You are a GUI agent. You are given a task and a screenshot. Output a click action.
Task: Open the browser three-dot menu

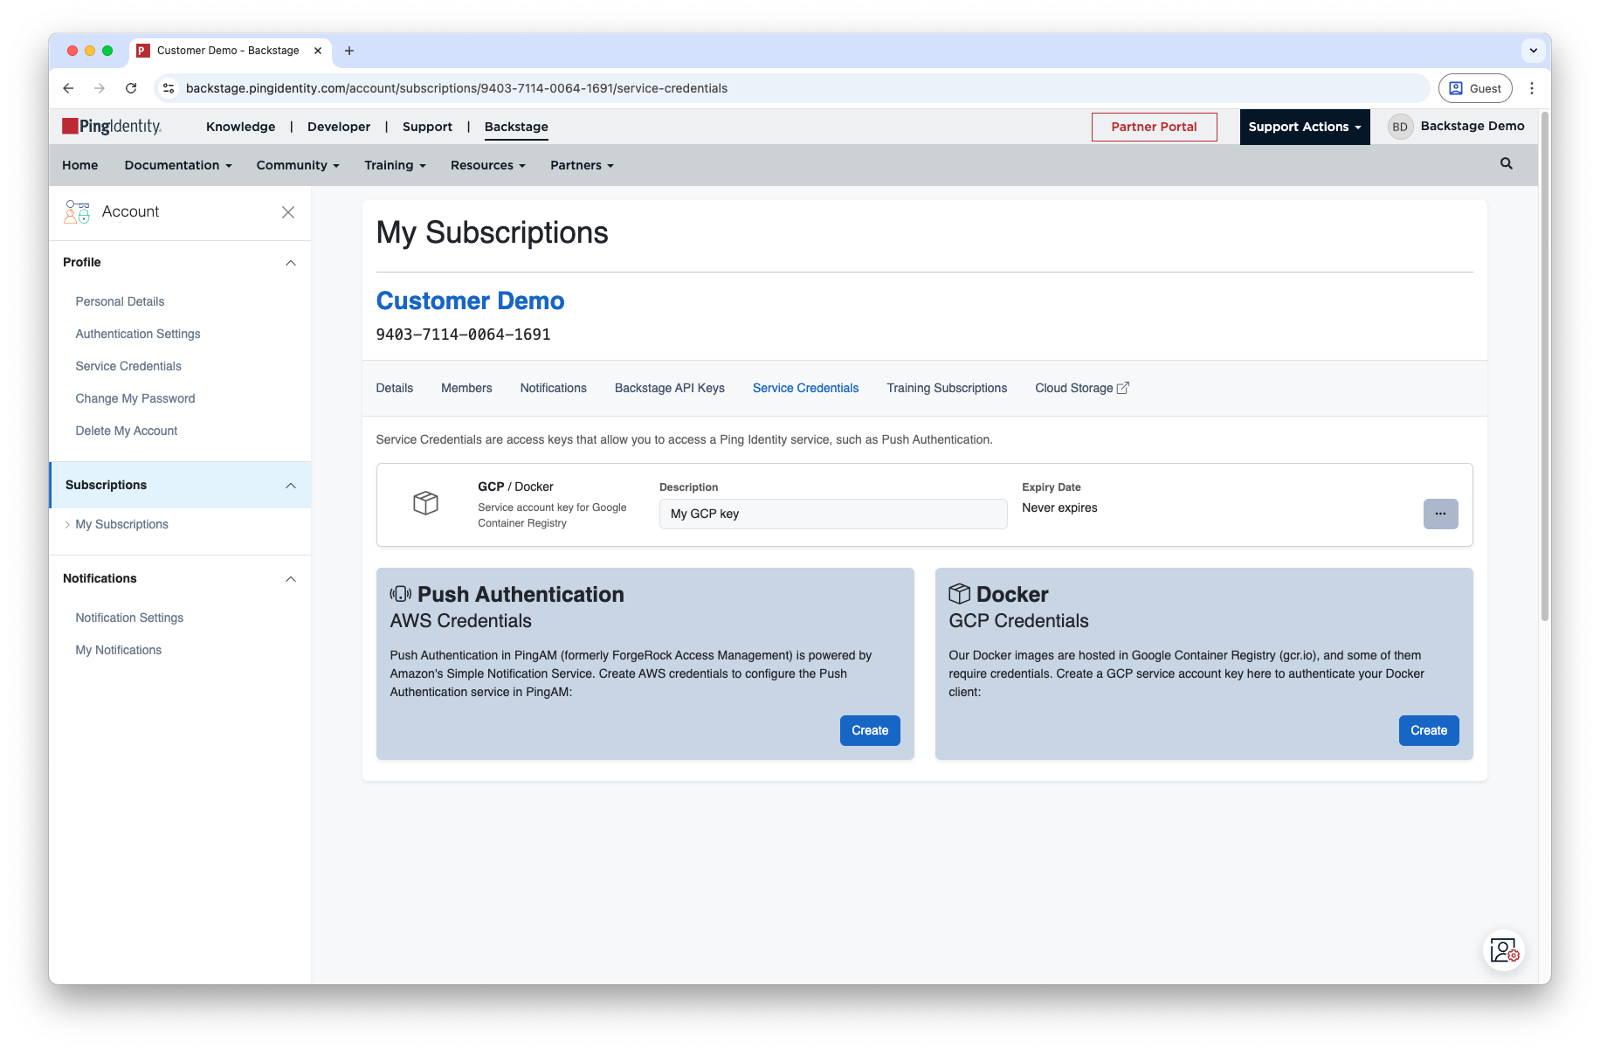click(1531, 88)
